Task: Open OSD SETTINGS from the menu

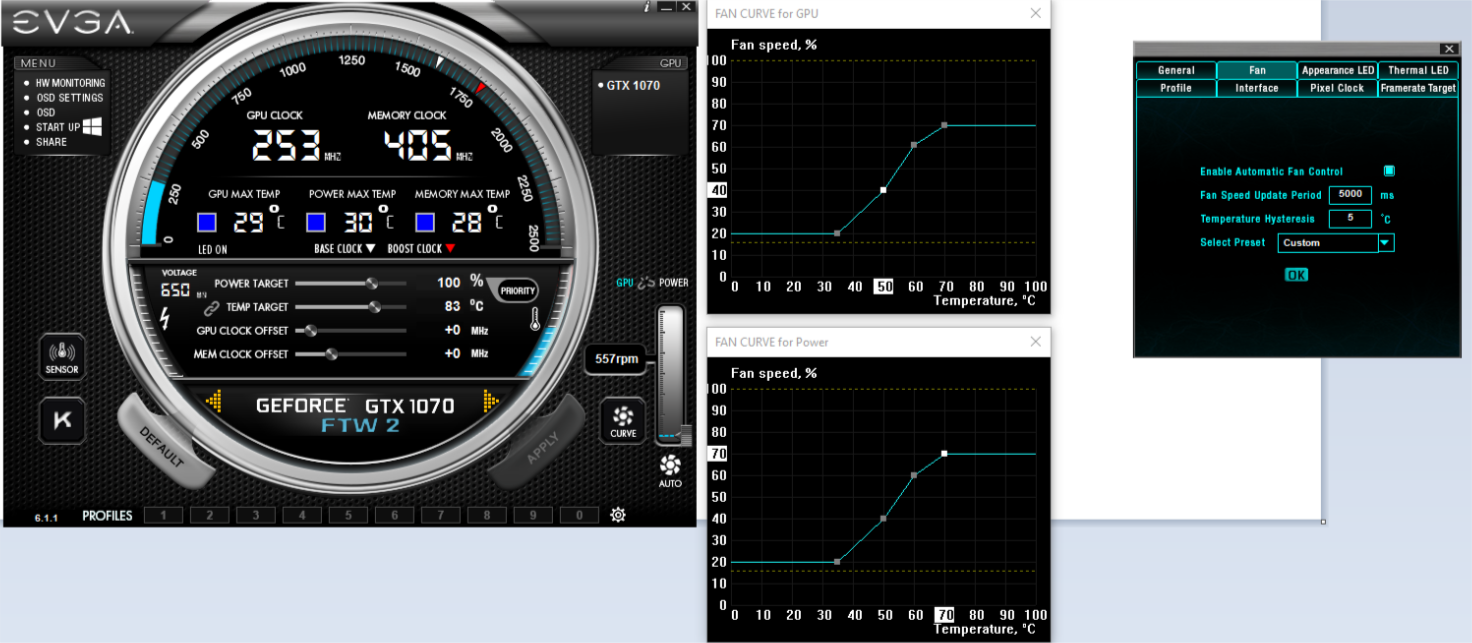Action: [x=69, y=98]
